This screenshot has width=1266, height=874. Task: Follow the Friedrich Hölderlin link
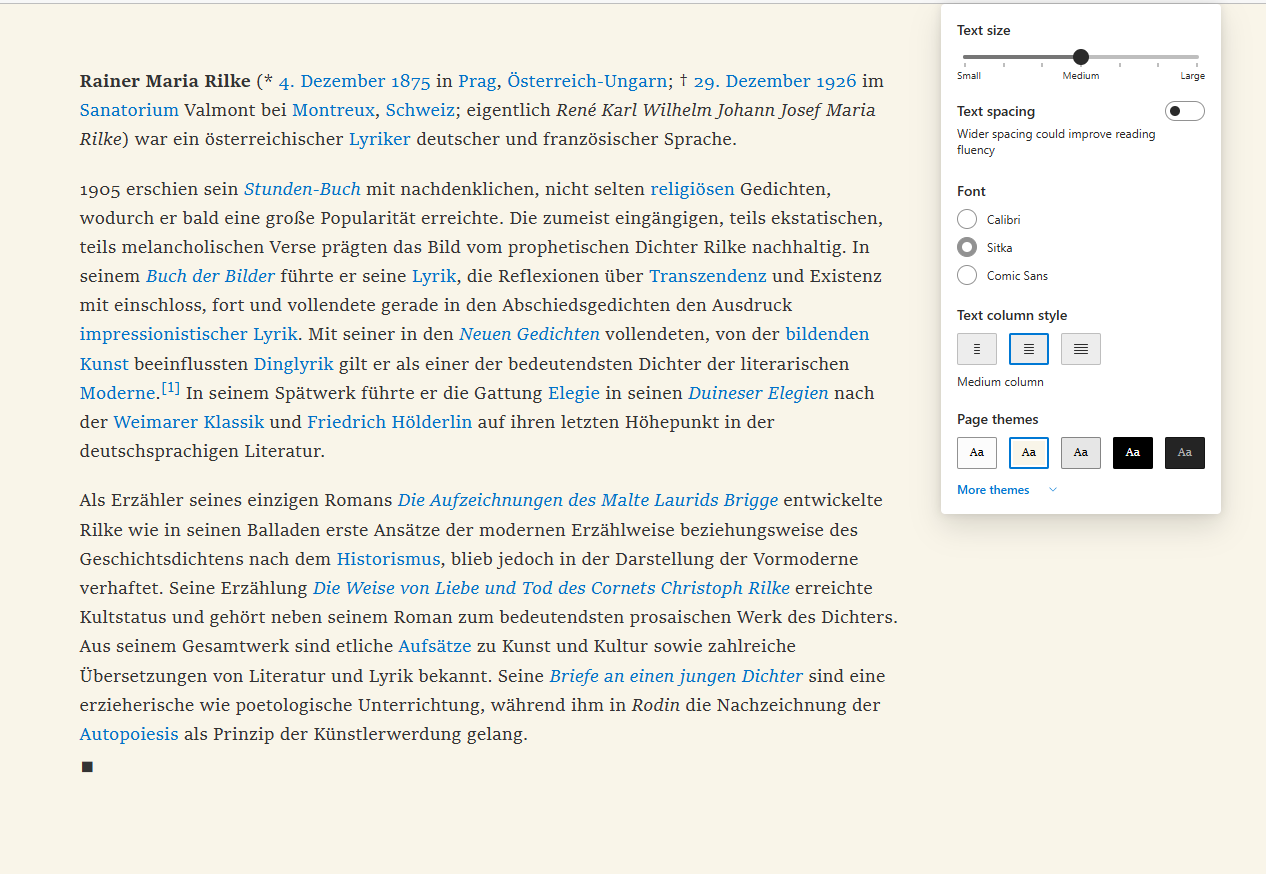pos(389,422)
